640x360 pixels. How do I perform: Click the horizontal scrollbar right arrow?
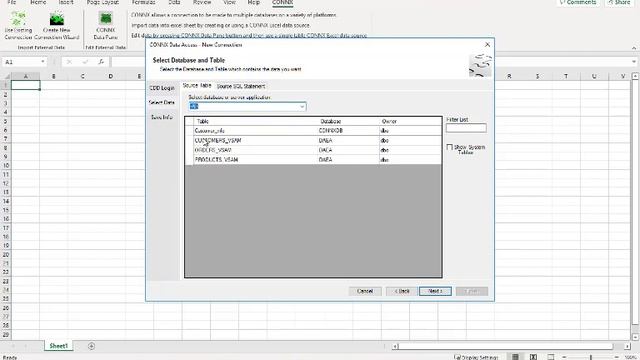[x=627, y=347]
